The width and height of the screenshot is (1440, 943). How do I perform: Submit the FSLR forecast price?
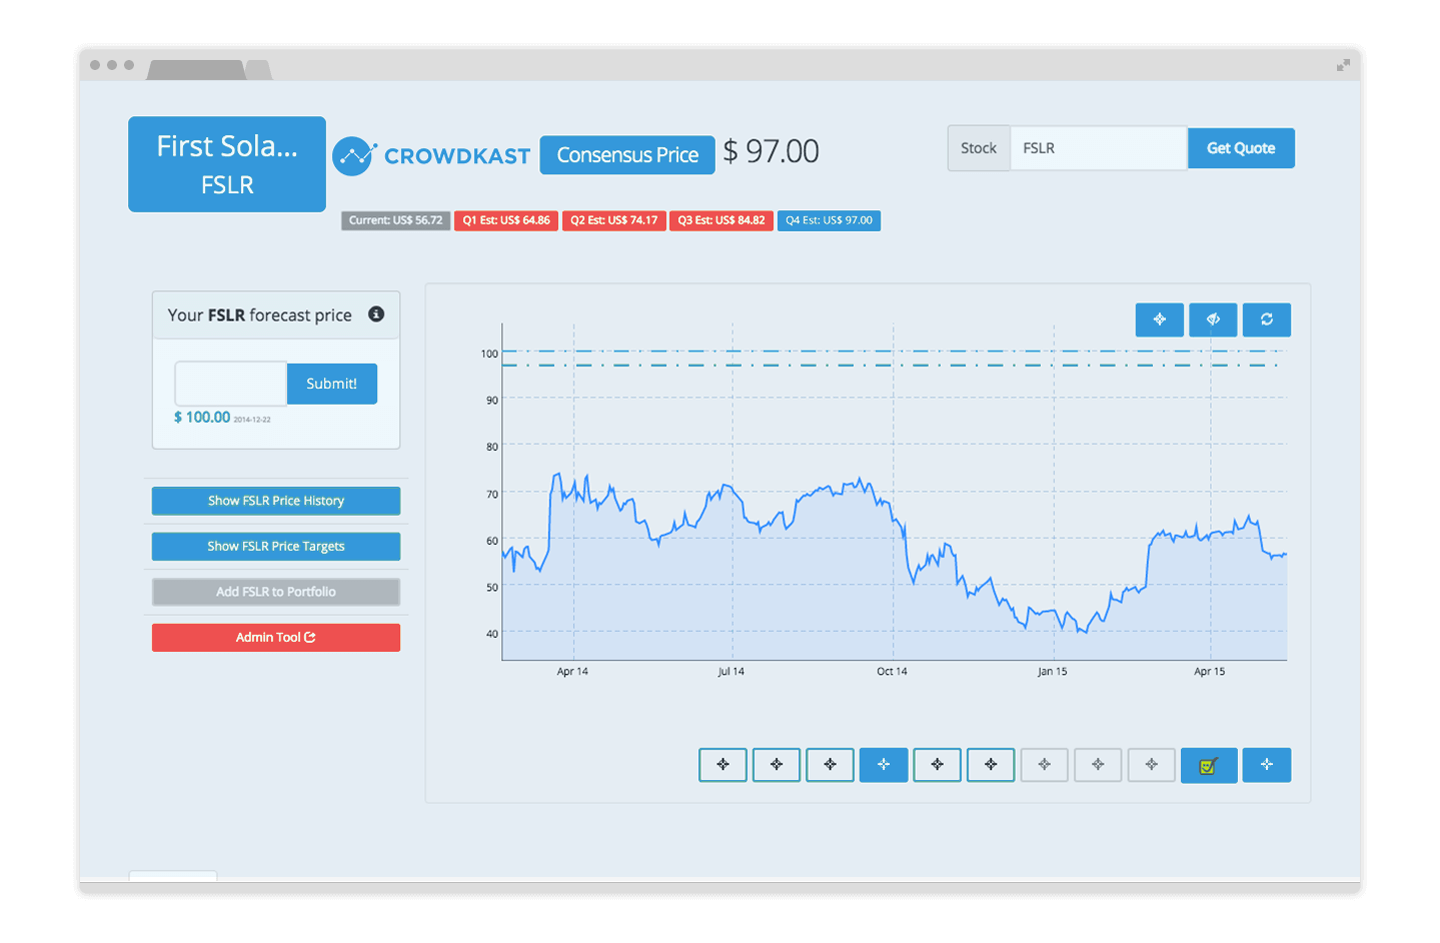[x=332, y=384]
